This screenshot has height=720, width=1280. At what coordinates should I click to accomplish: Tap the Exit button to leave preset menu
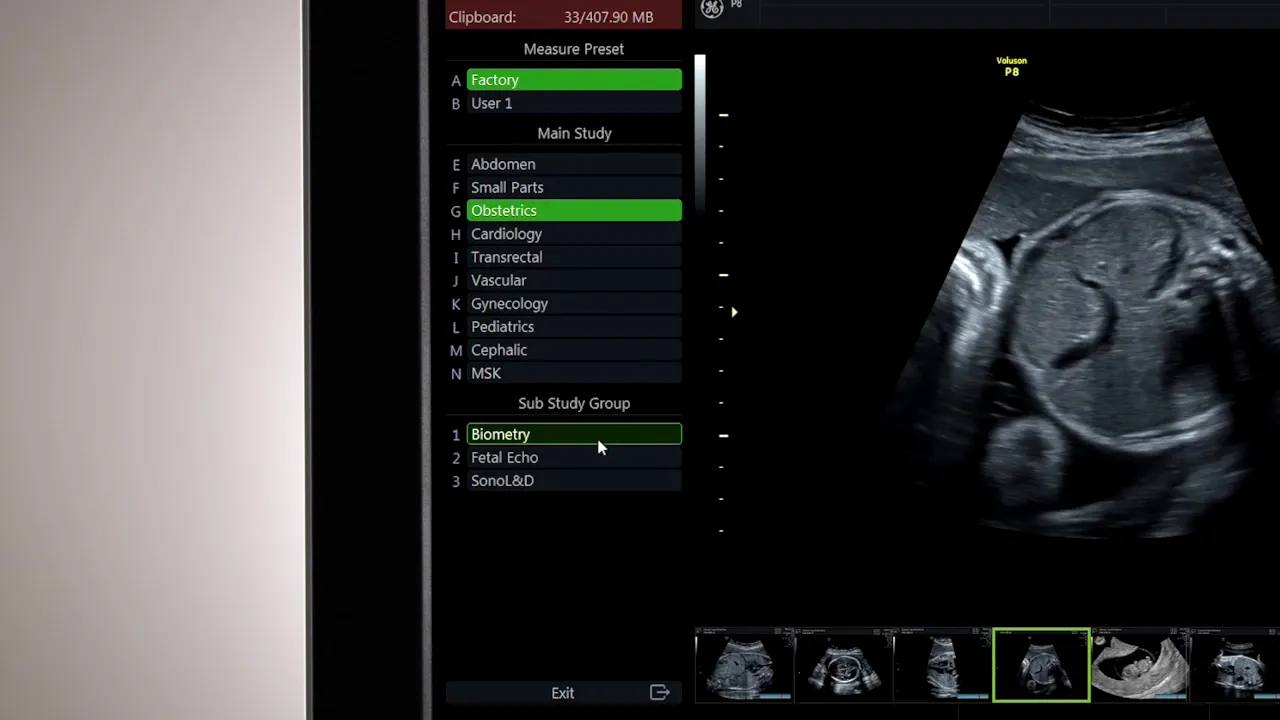562,692
